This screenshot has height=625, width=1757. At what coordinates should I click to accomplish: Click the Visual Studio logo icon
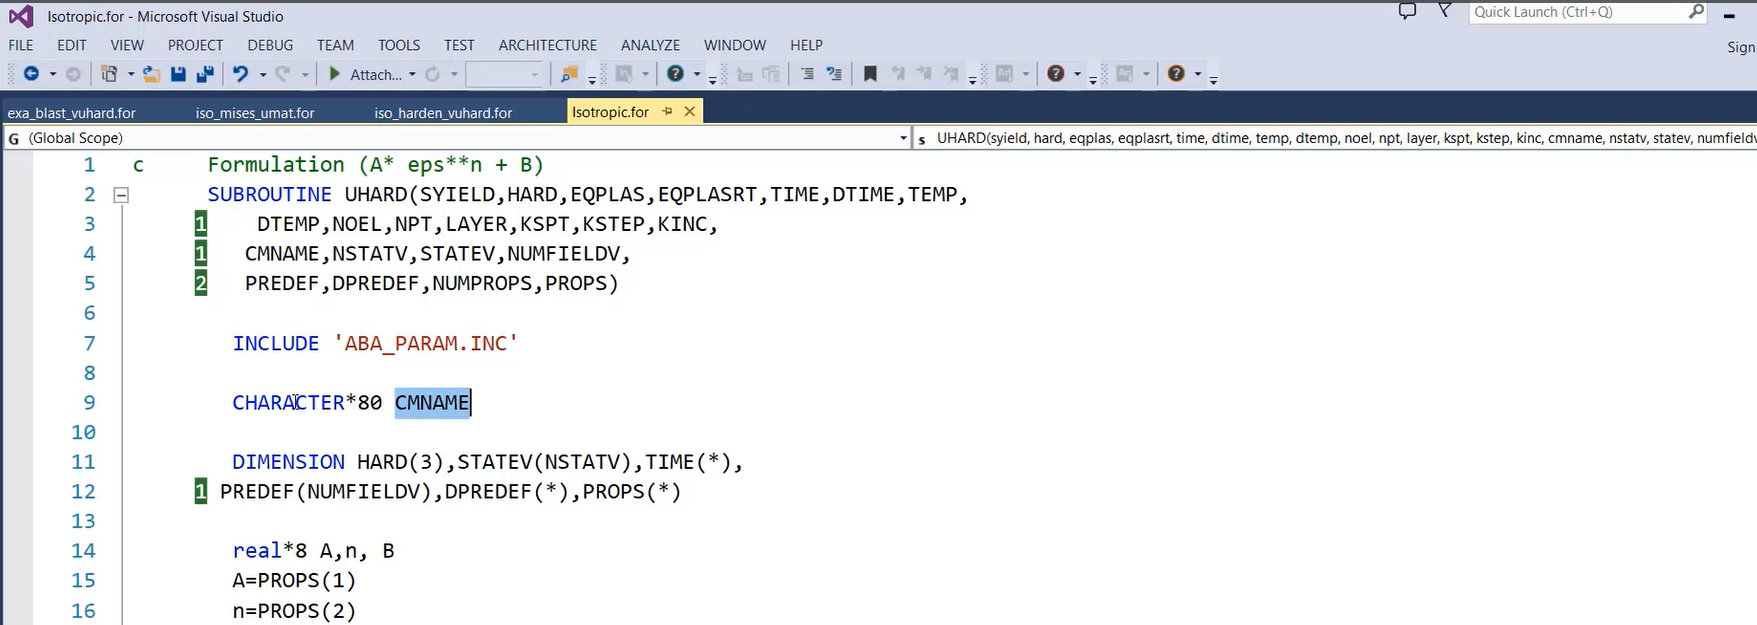(x=21, y=16)
